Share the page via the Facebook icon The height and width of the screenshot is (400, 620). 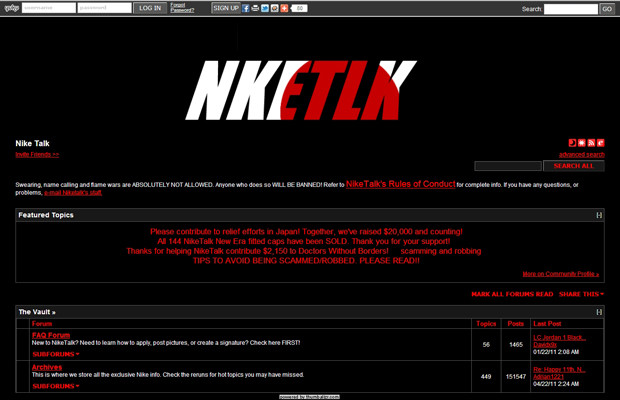click(x=246, y=8)
